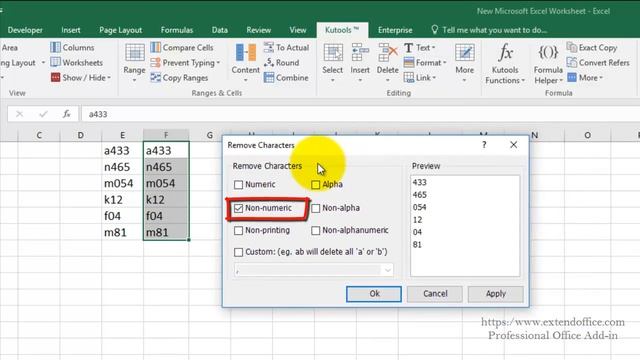640x360 pixels.
Task: Click the formula bar cancel X icon
Action: pyautogui.click(x=19, y=114)
